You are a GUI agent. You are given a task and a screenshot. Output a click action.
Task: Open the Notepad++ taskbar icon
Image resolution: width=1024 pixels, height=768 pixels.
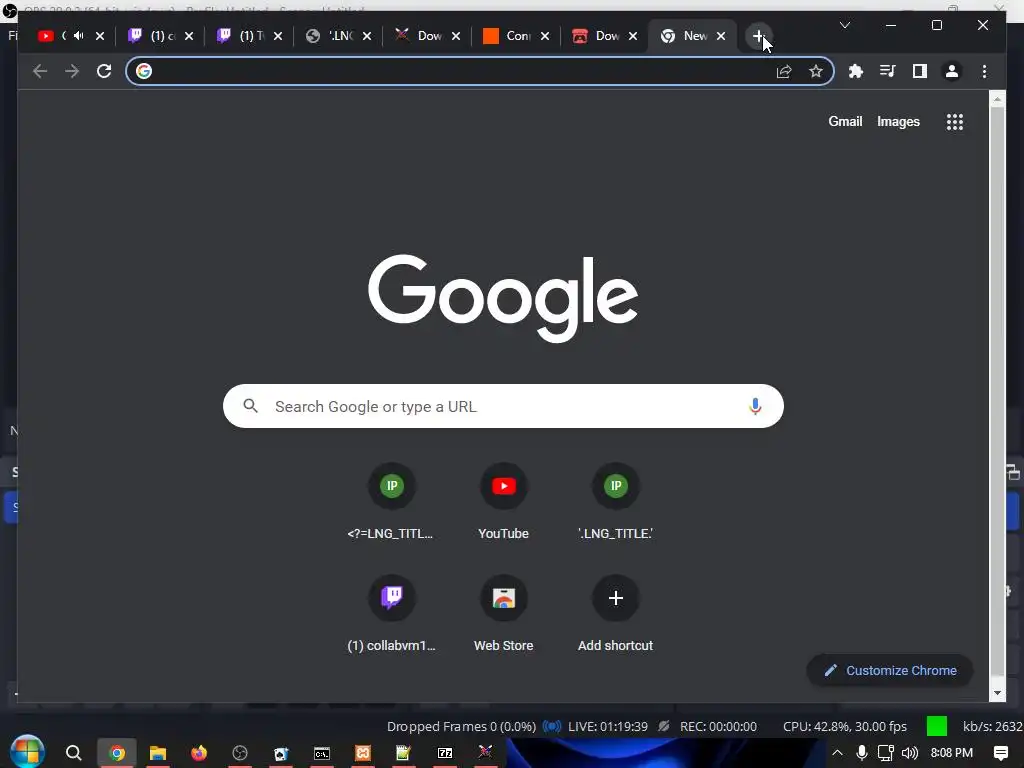tap(404, 753)
